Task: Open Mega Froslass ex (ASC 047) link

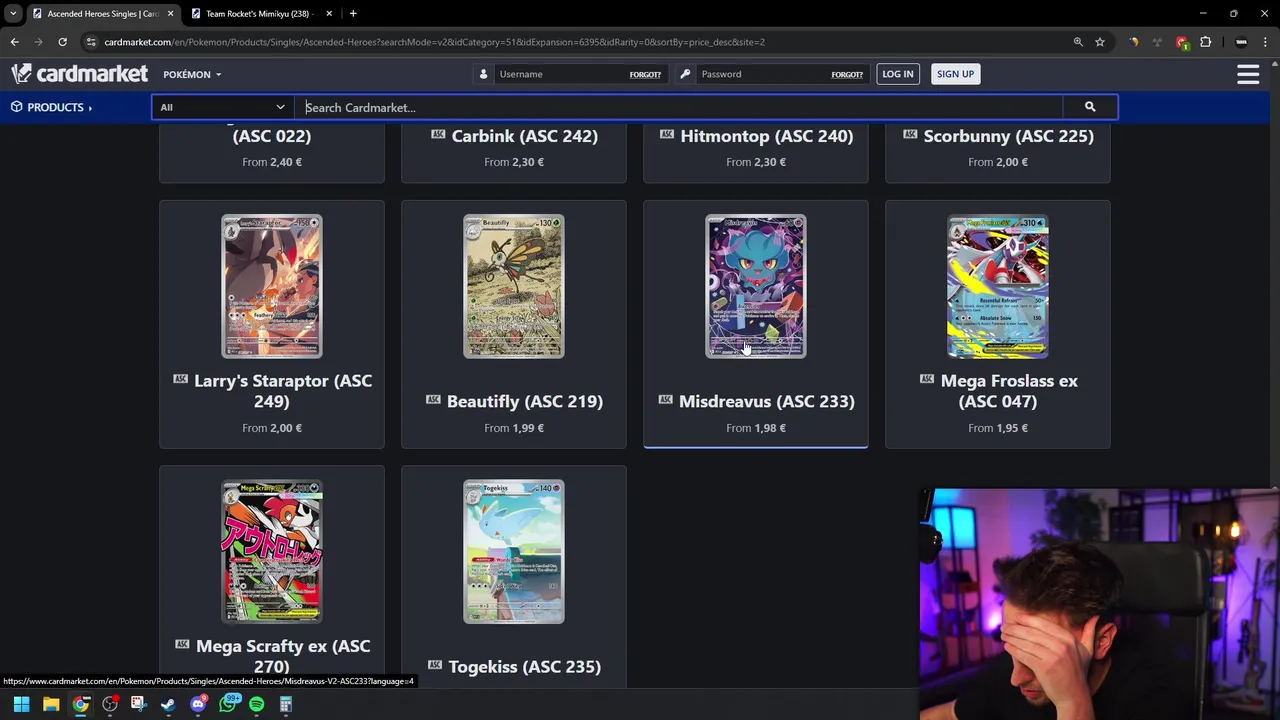Action: coord(1008,391)
